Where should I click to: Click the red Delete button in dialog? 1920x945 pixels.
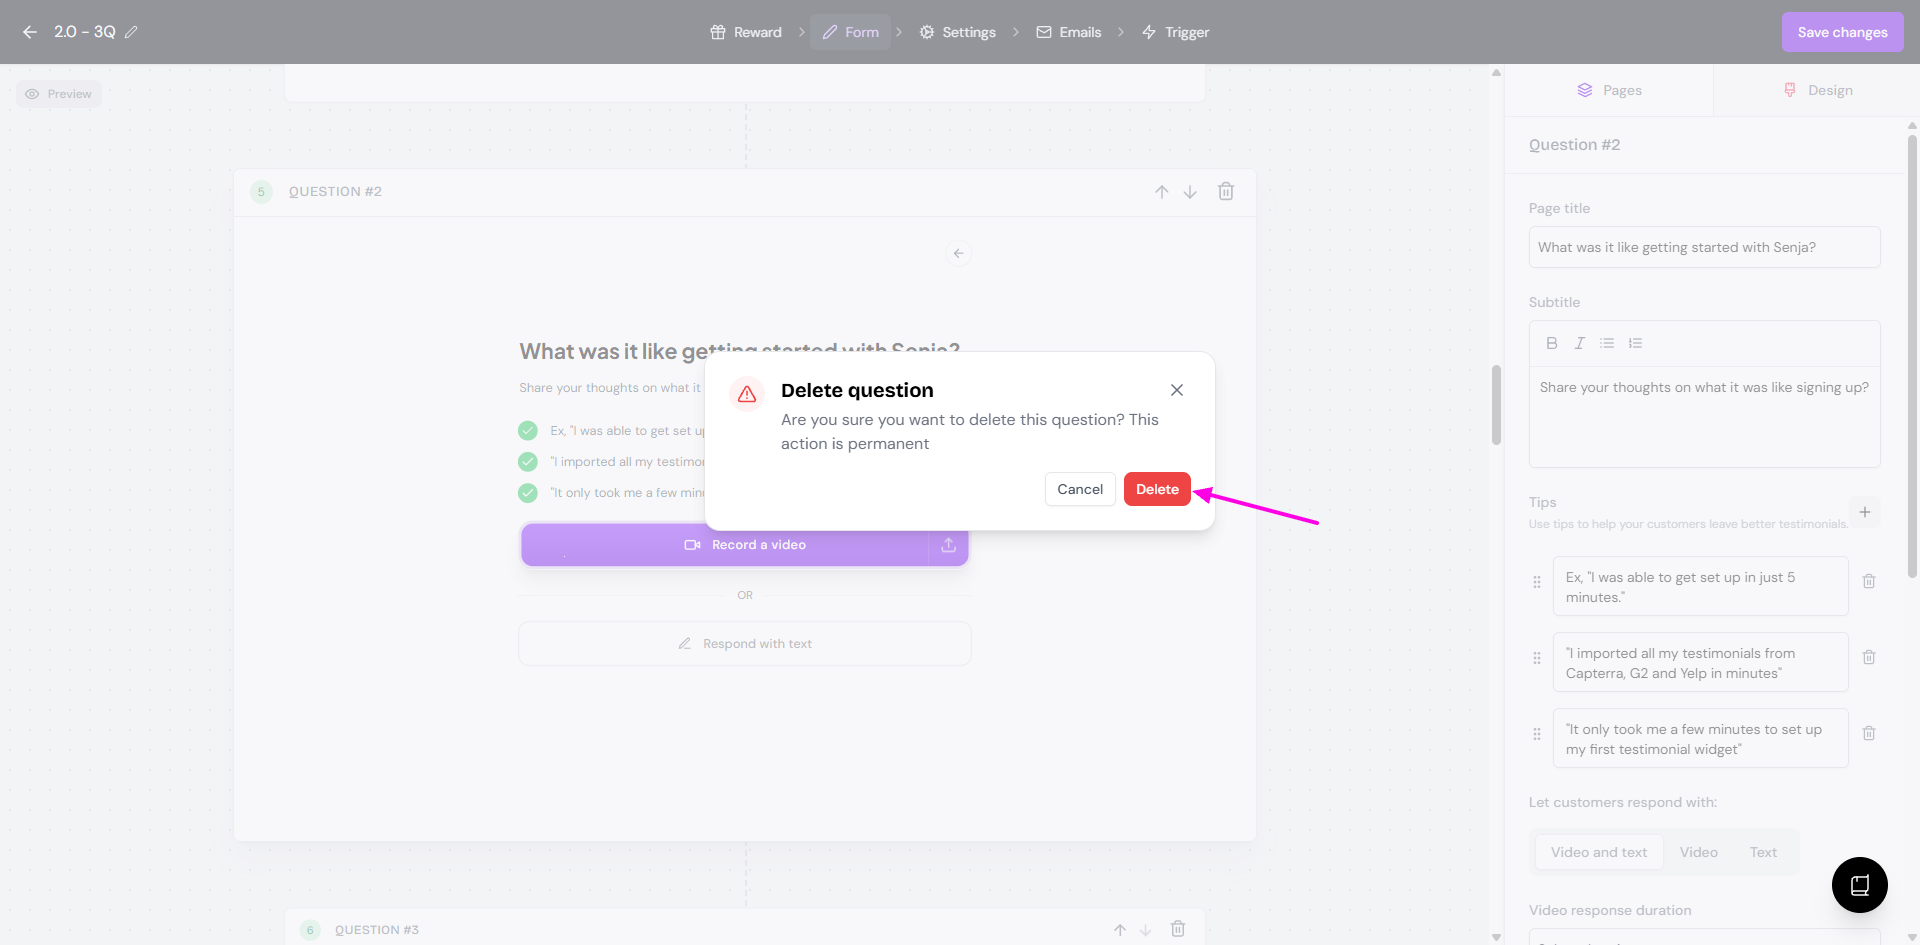click(x=1156, y=489)
